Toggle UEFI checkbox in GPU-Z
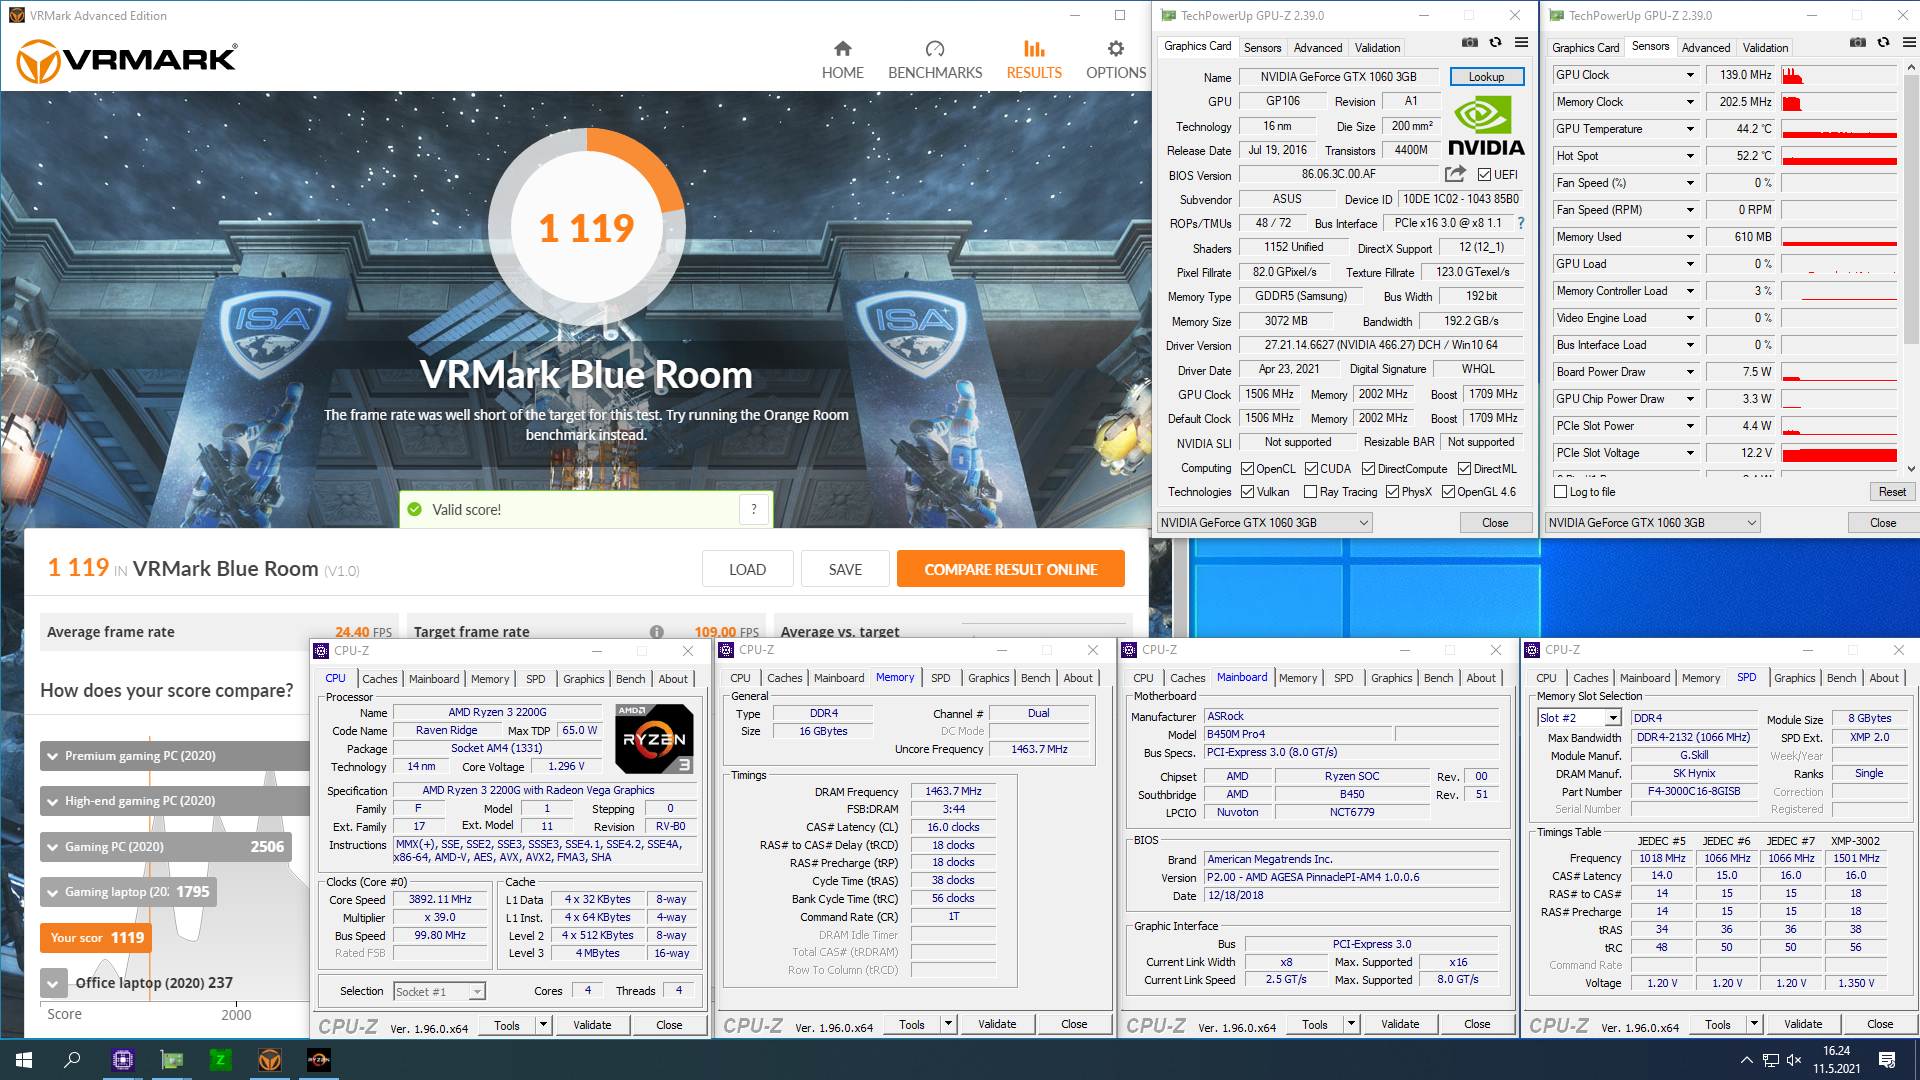1920x1080 pixels. (x=1484, y=175)
